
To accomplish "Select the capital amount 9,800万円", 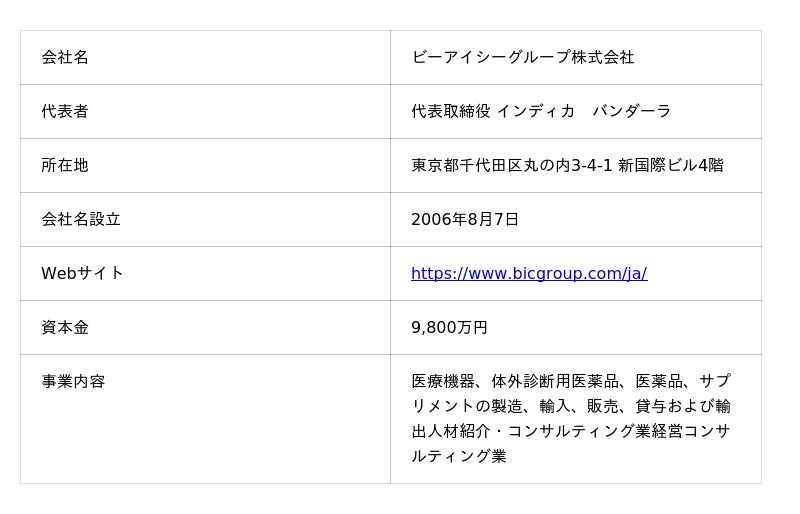I will (x=449, y=328).
